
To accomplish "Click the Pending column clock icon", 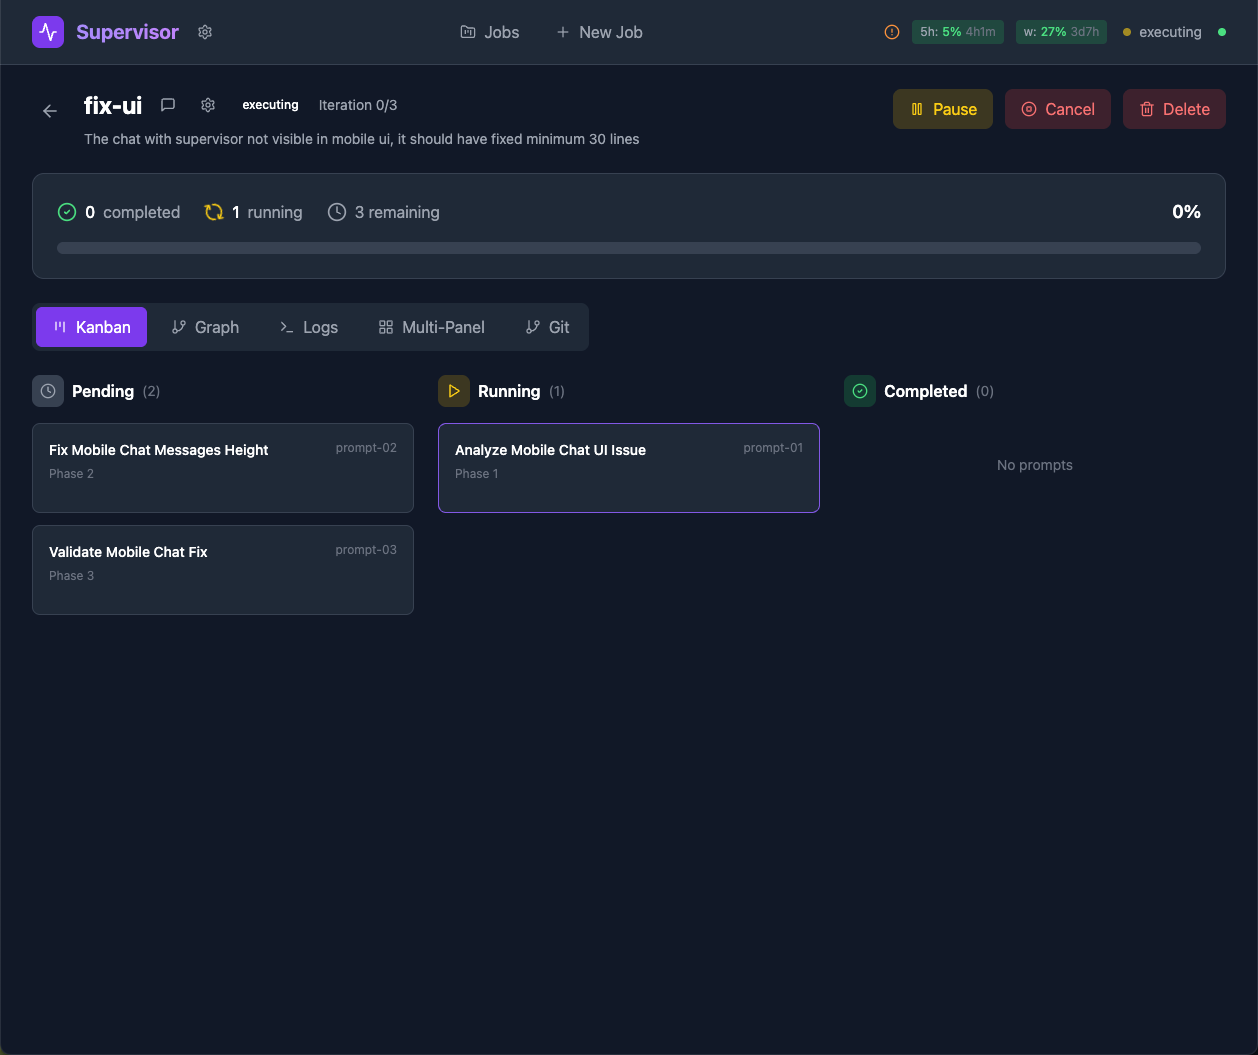I will [x=48, y=391].
